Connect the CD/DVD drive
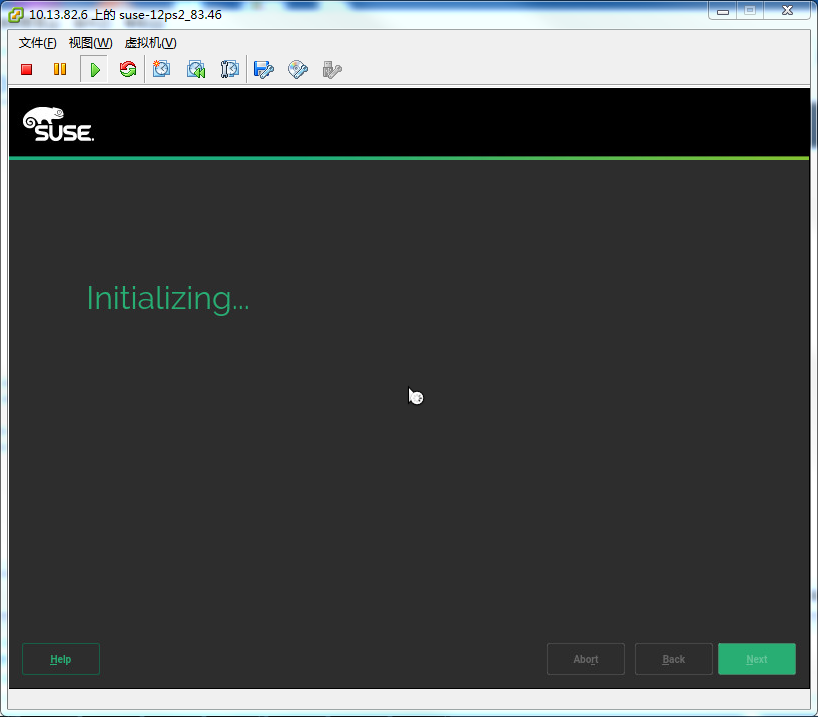 [x=297, y=69]
